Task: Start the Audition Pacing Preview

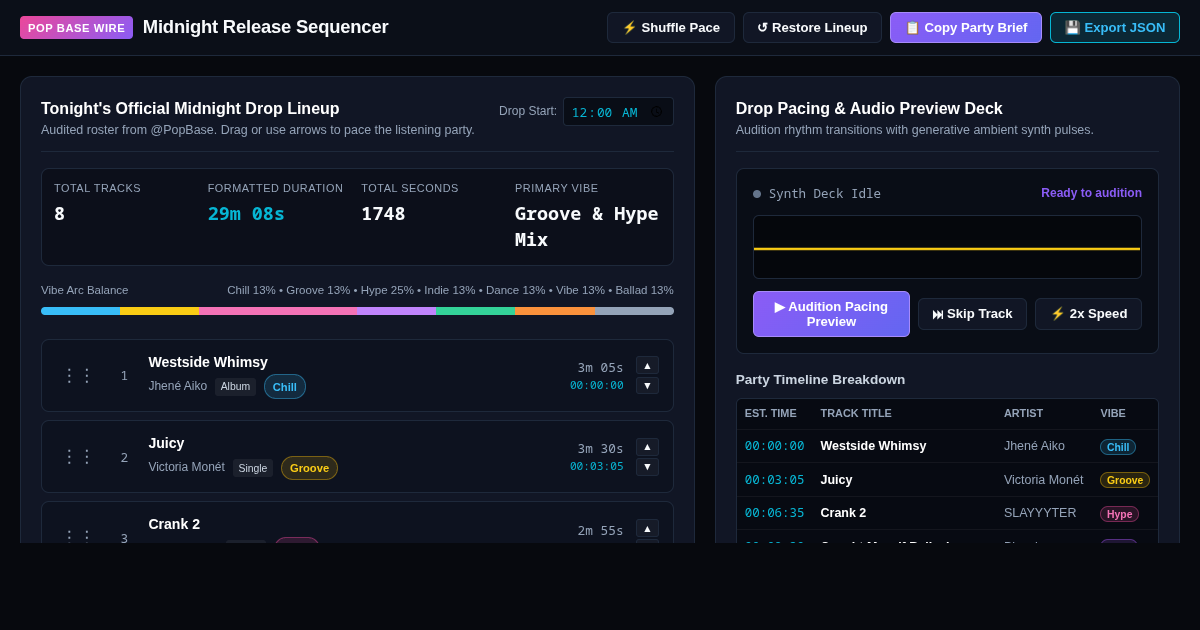Action: (831, 314)
